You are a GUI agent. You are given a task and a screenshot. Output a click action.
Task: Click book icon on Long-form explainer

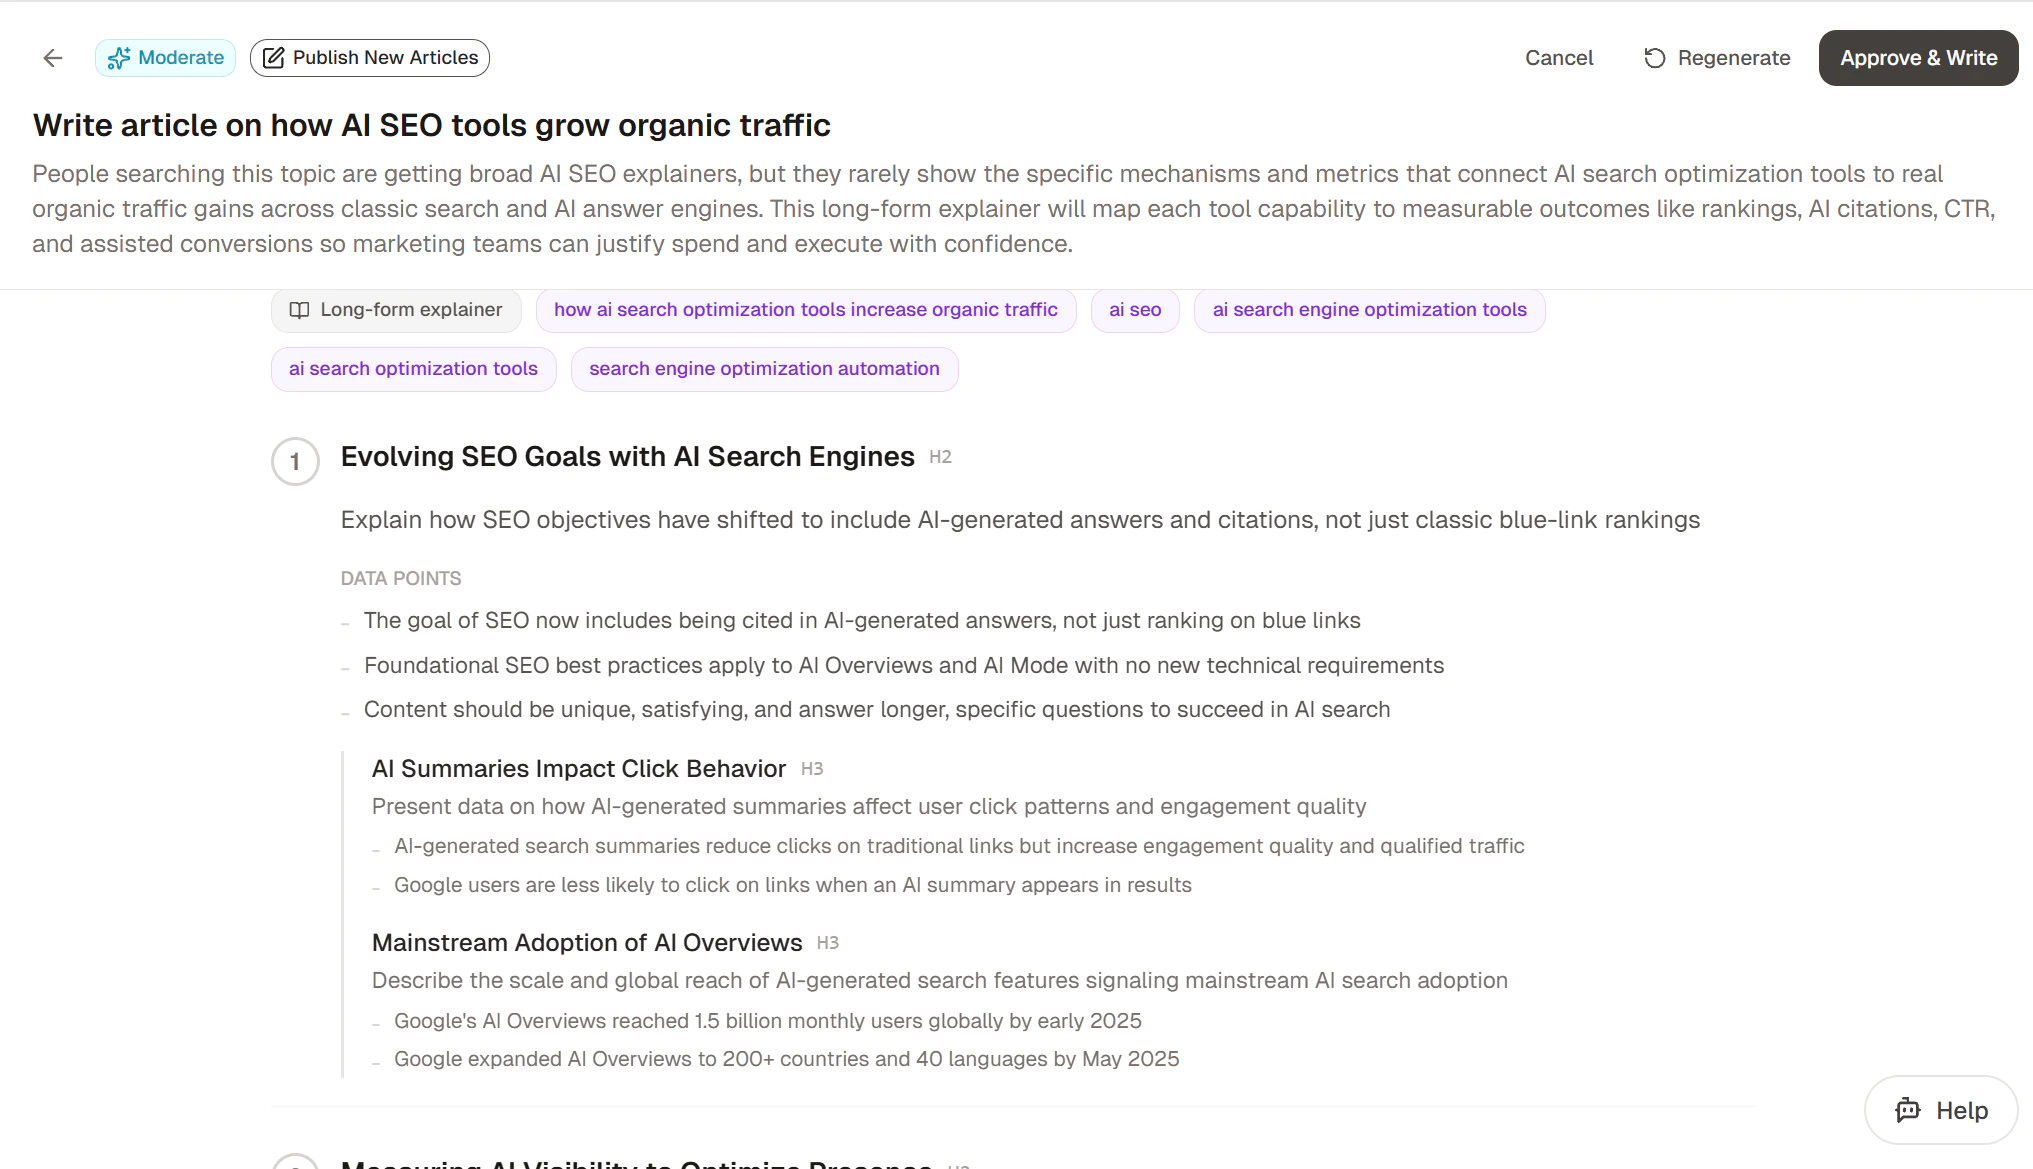[x=299, y=310]
